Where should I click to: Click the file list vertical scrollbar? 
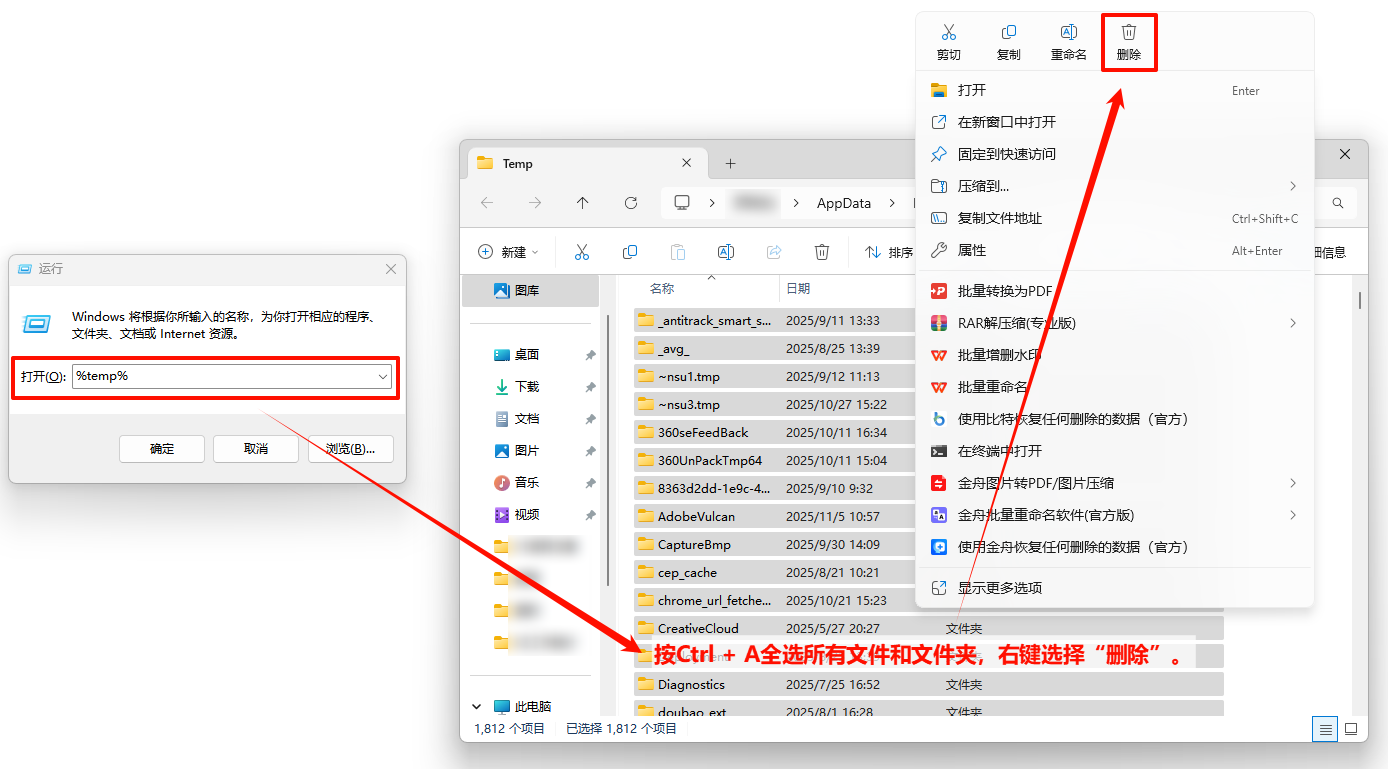(1359, 300)
